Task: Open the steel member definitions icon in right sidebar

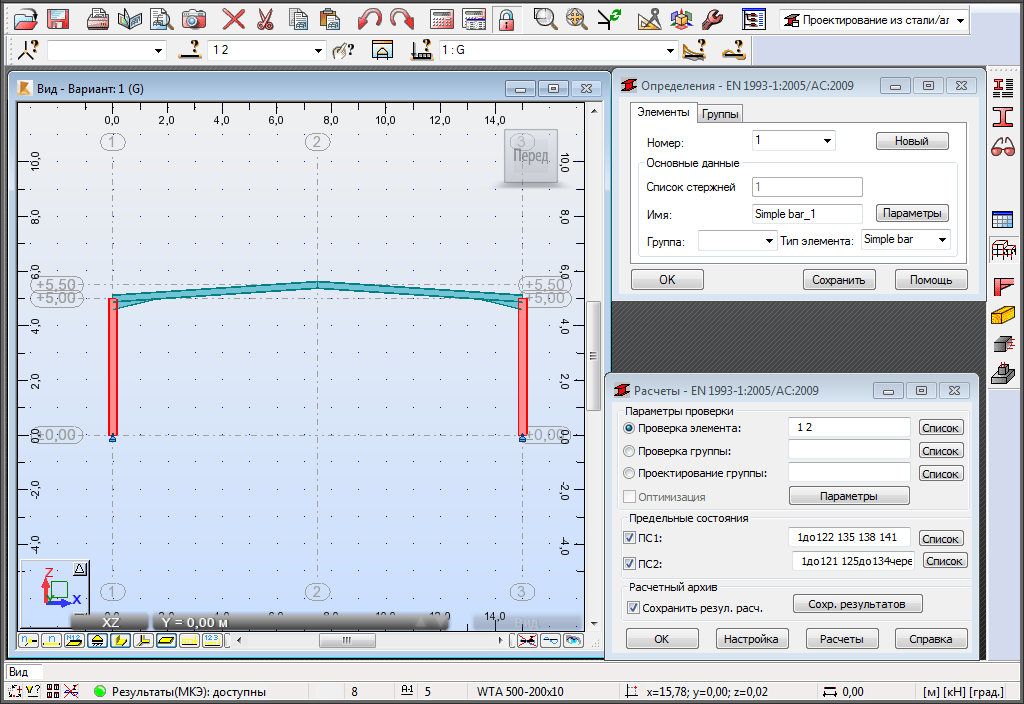Action: pyautogui.click(x=1002, y=86)
